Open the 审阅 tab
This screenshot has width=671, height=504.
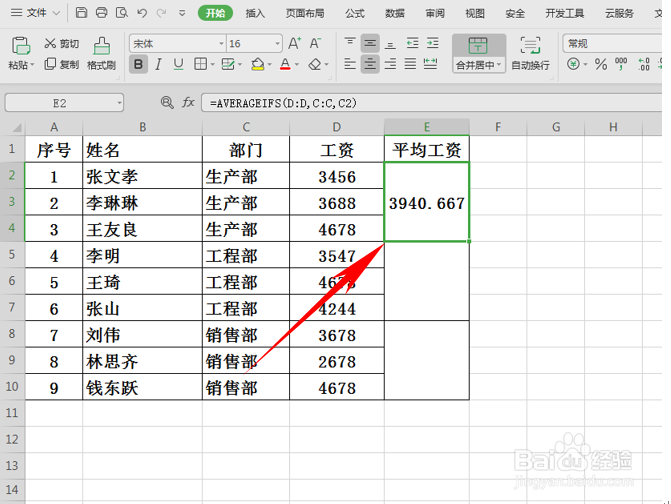coord(435,13)
